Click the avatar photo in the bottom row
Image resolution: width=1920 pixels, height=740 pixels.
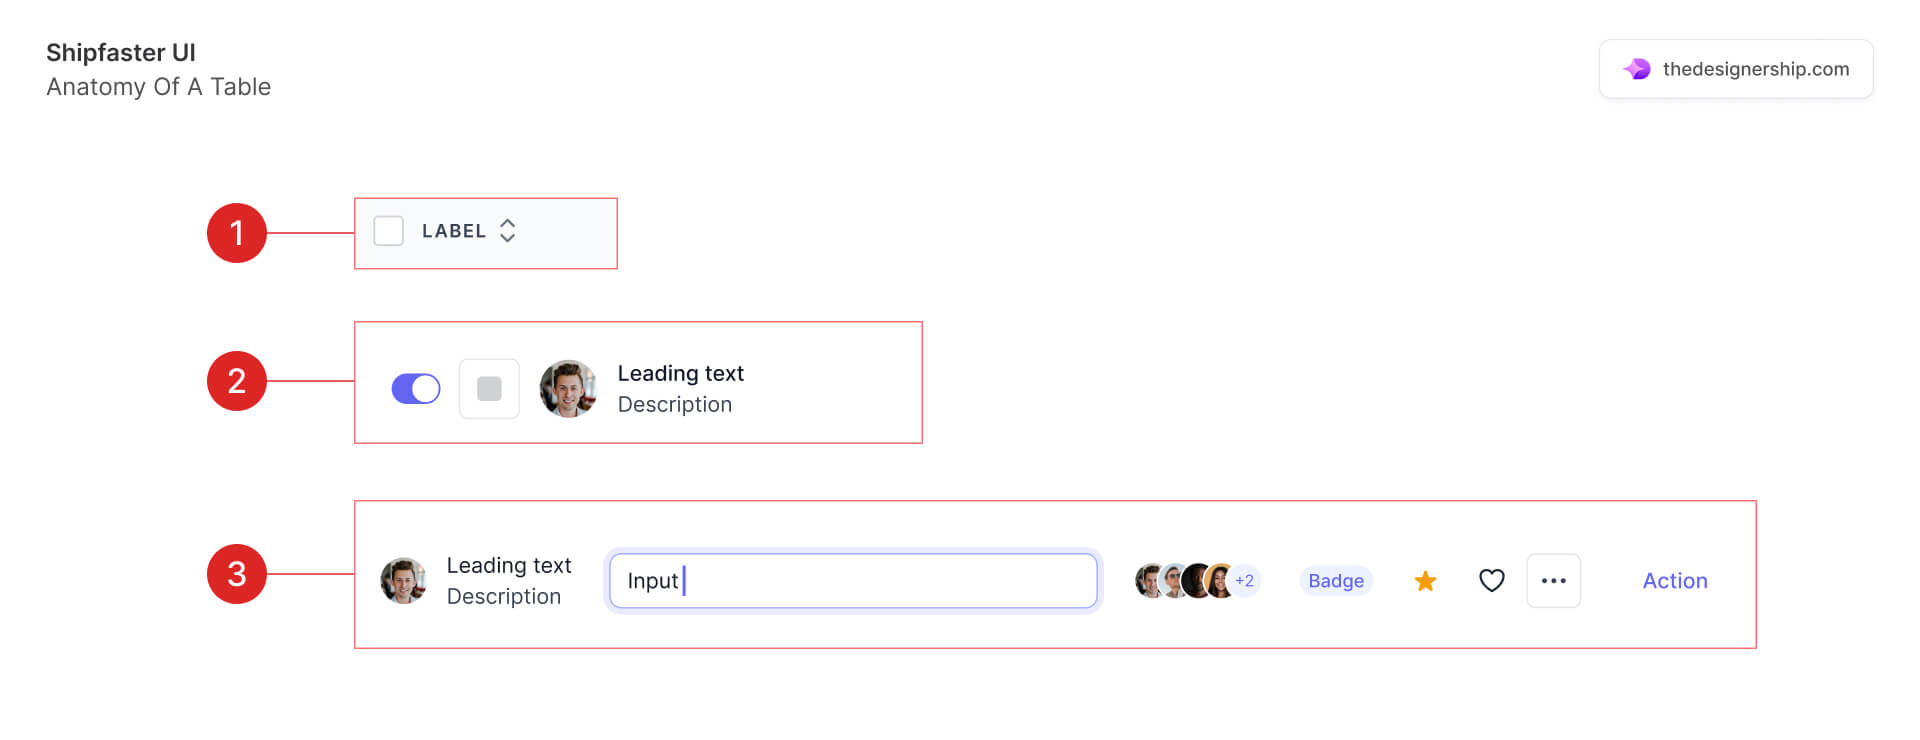pos(404,580)
